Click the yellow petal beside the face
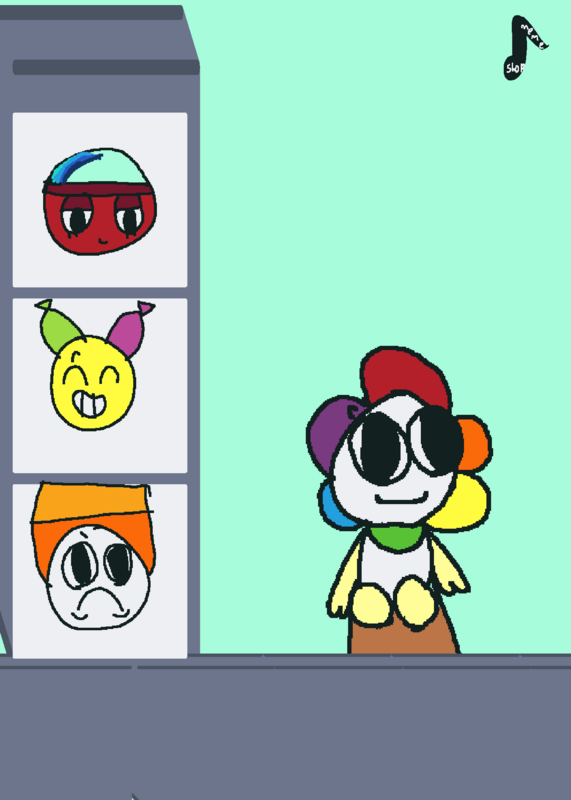571x800 pixels. coord(462,503)
